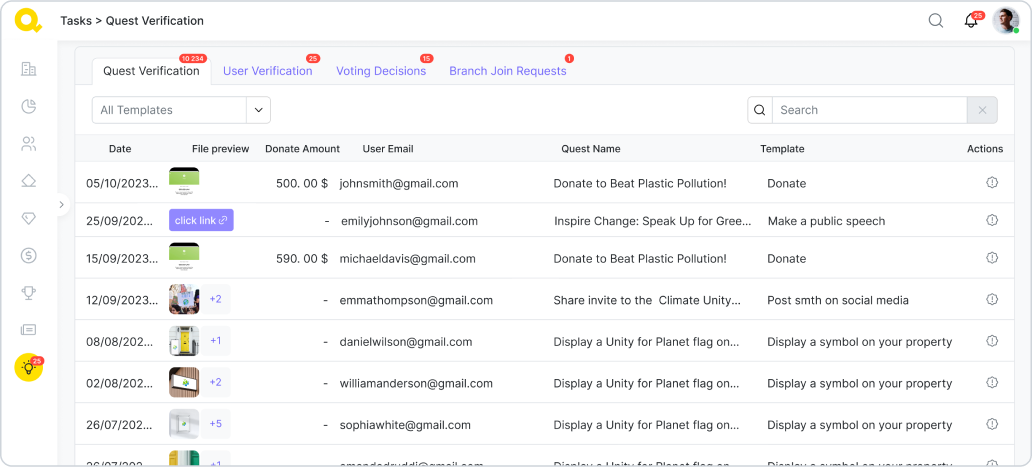This screenshot has height=467, width=1032.
Task: Click actions icon for emmathompson@gmail.com row
Action: coord(992,300)
